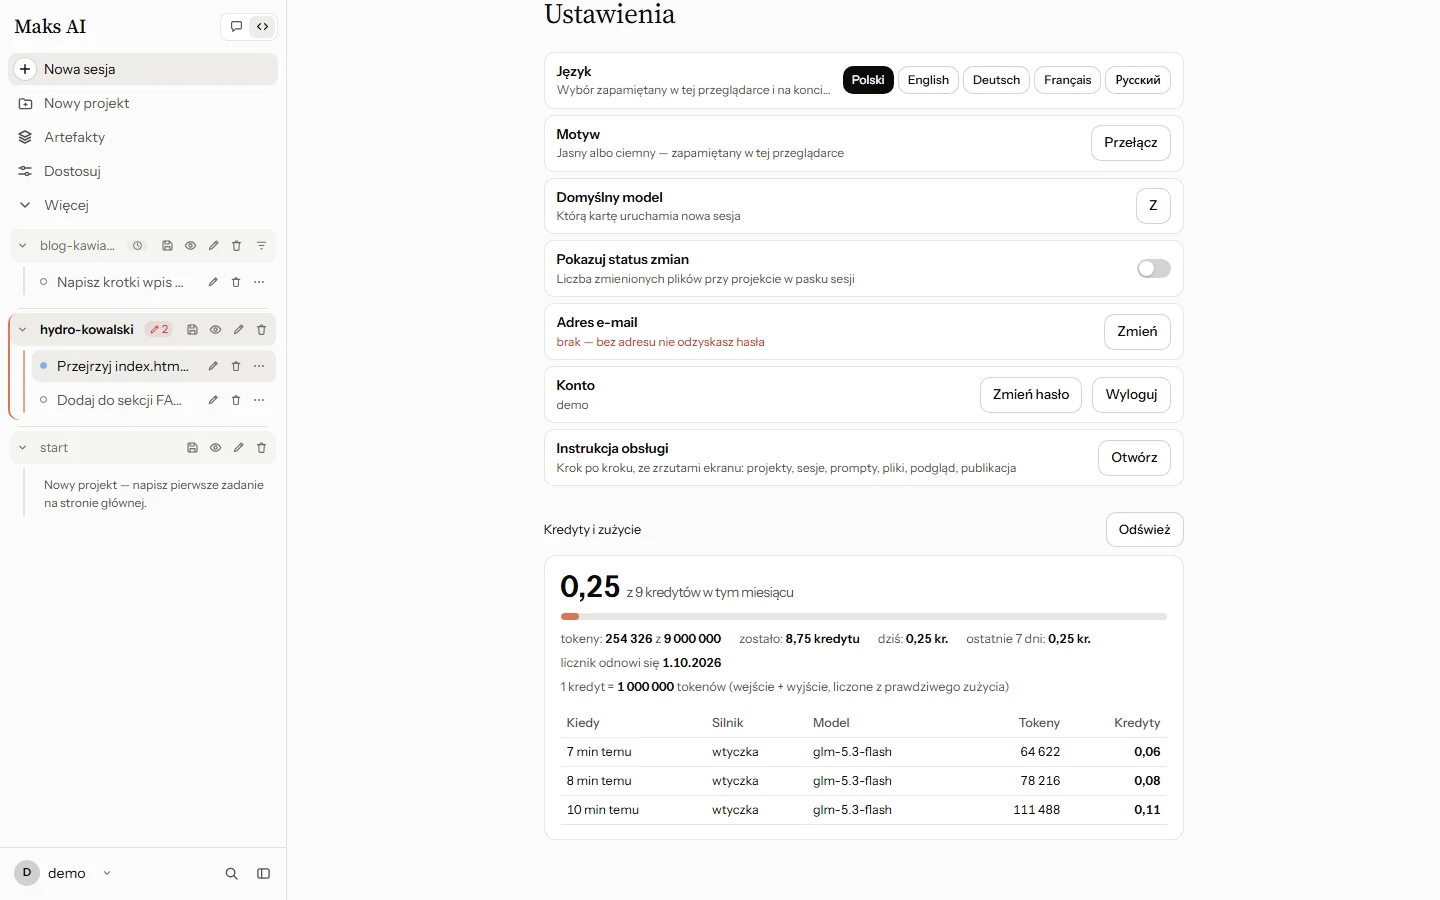Toggle preview eye for start project

tap(215, 448)
